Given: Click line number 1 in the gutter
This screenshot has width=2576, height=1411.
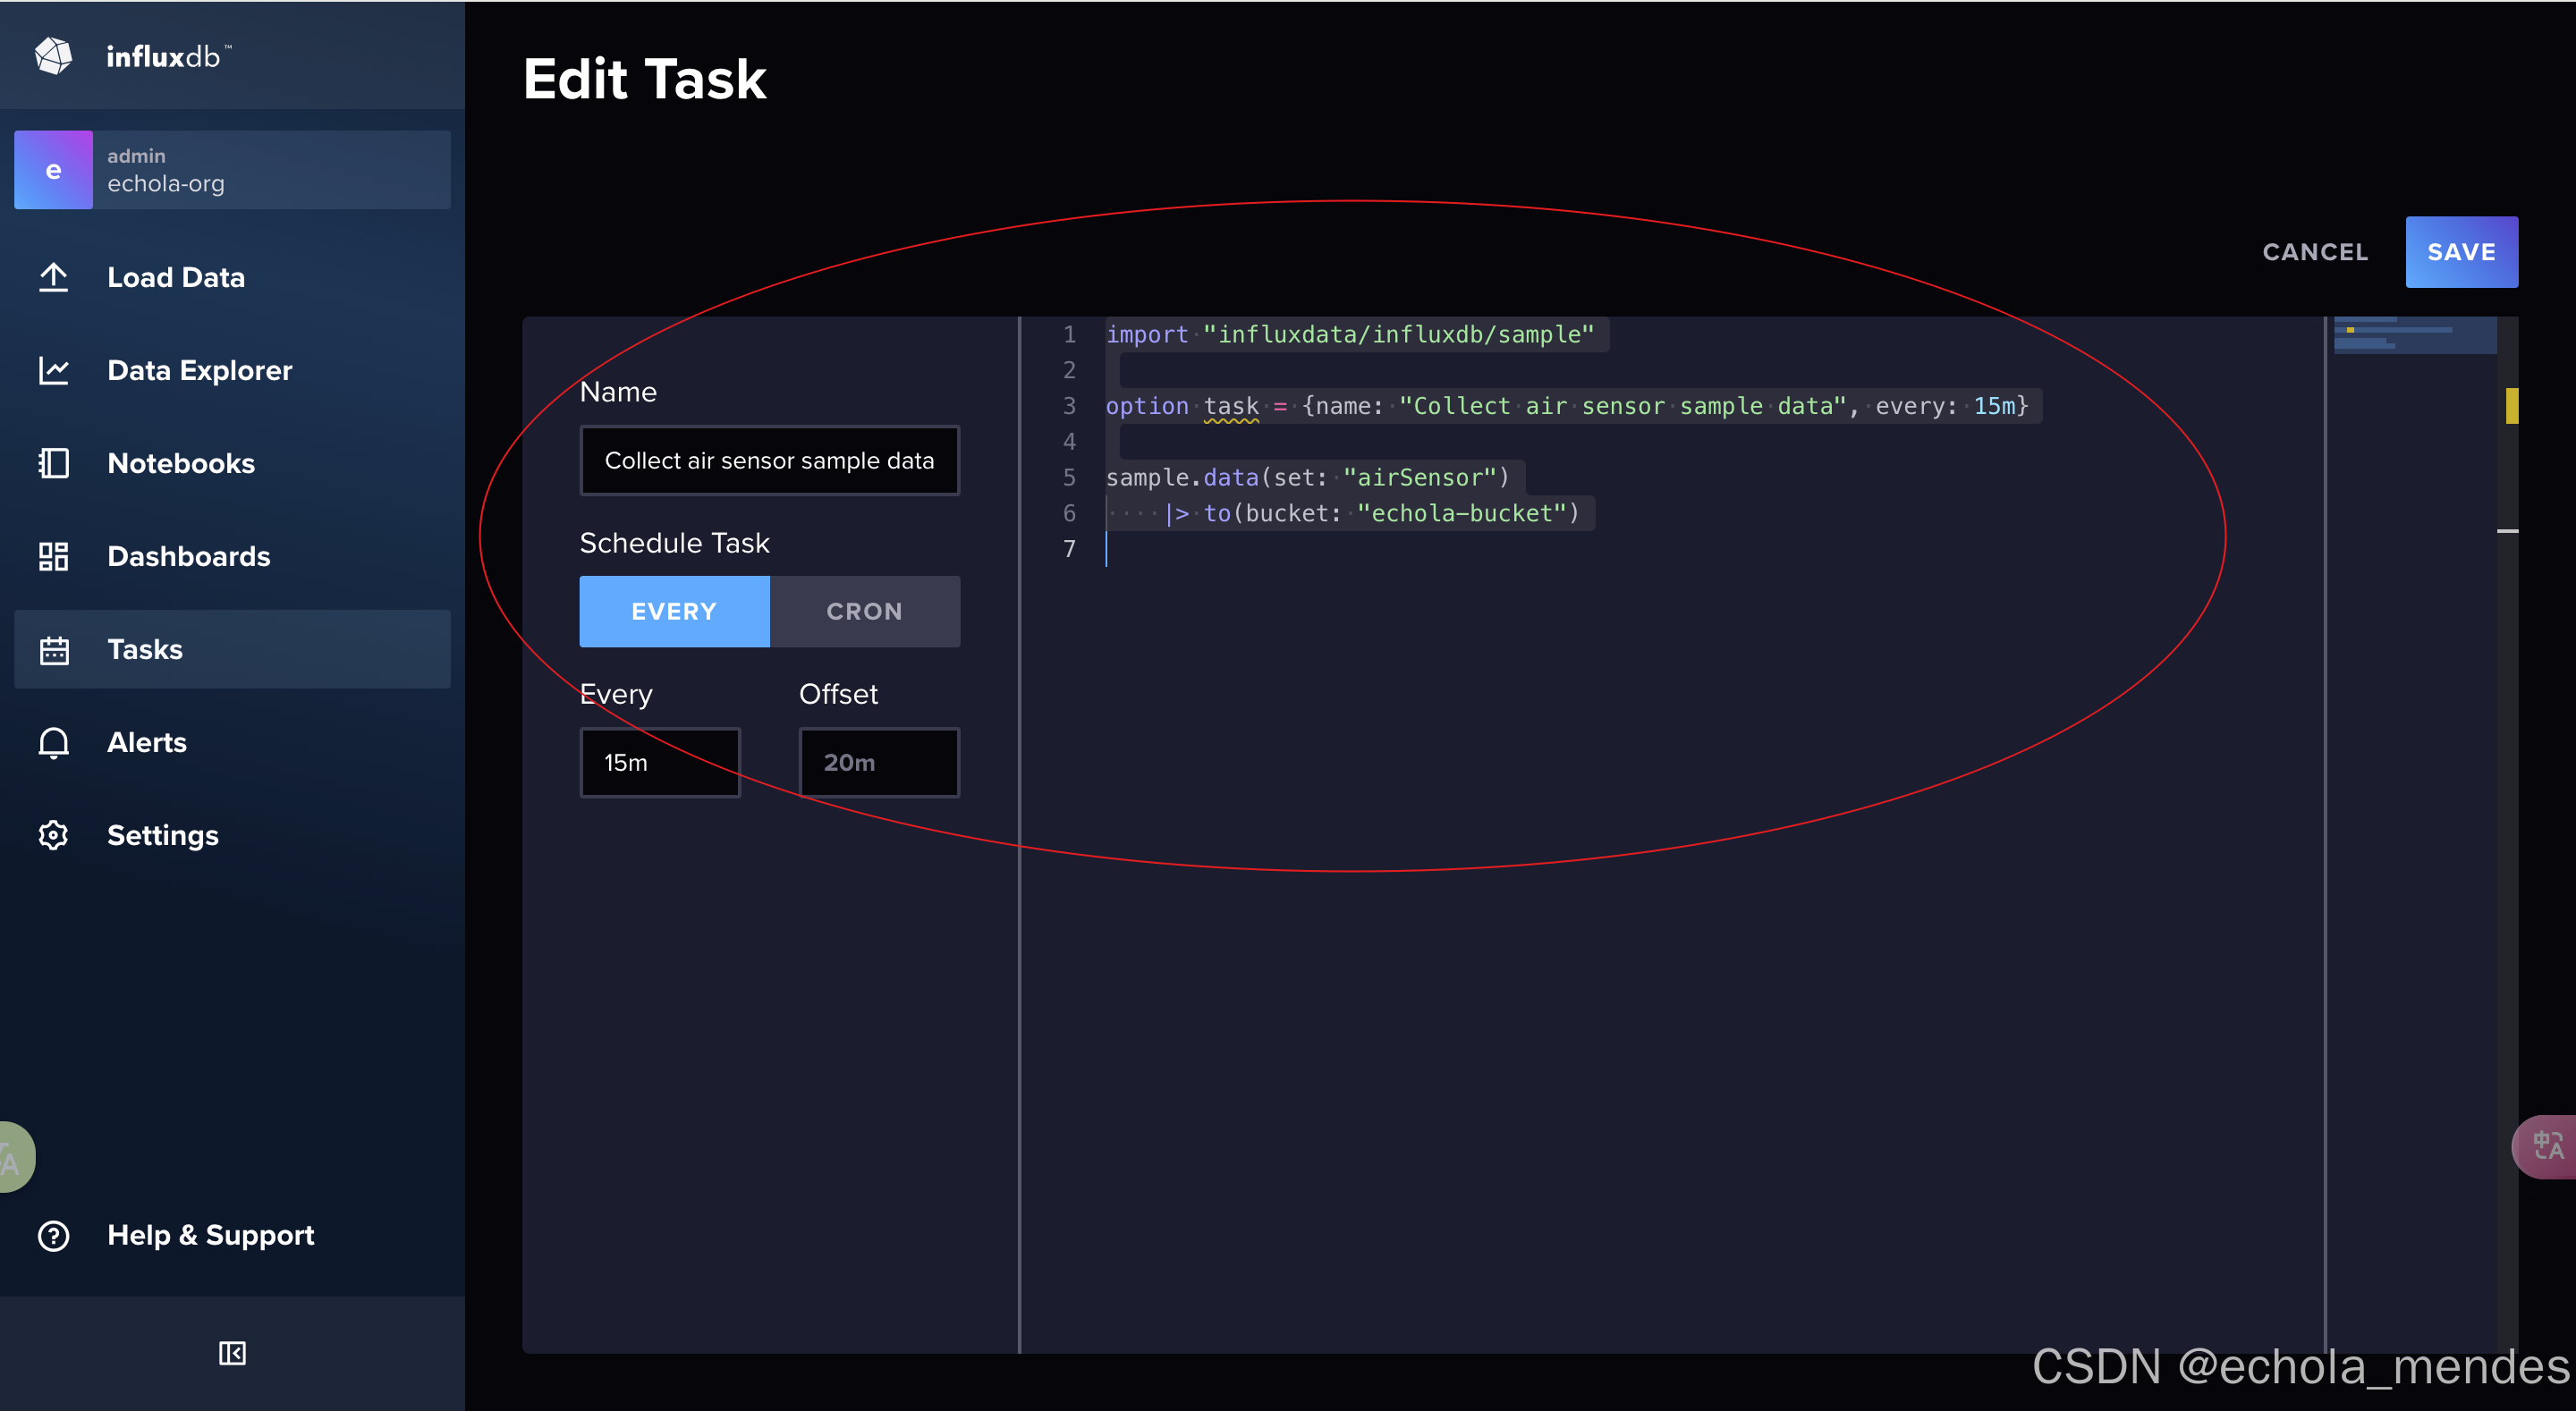Looking at the screenshot, I should coord(1069,334).
